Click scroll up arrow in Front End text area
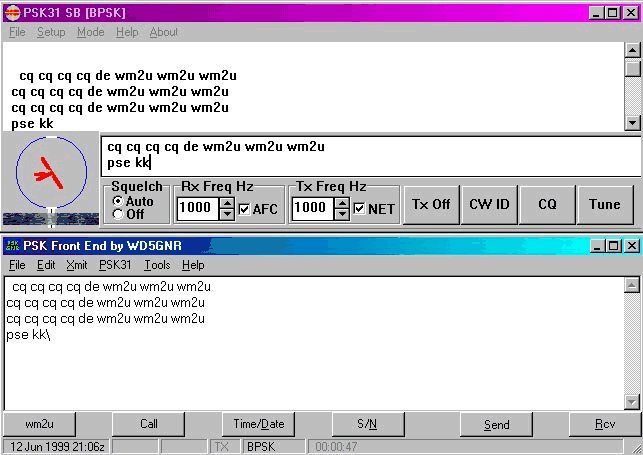The width and height of the screenshot is (643, 455). [x=632, y=285]
